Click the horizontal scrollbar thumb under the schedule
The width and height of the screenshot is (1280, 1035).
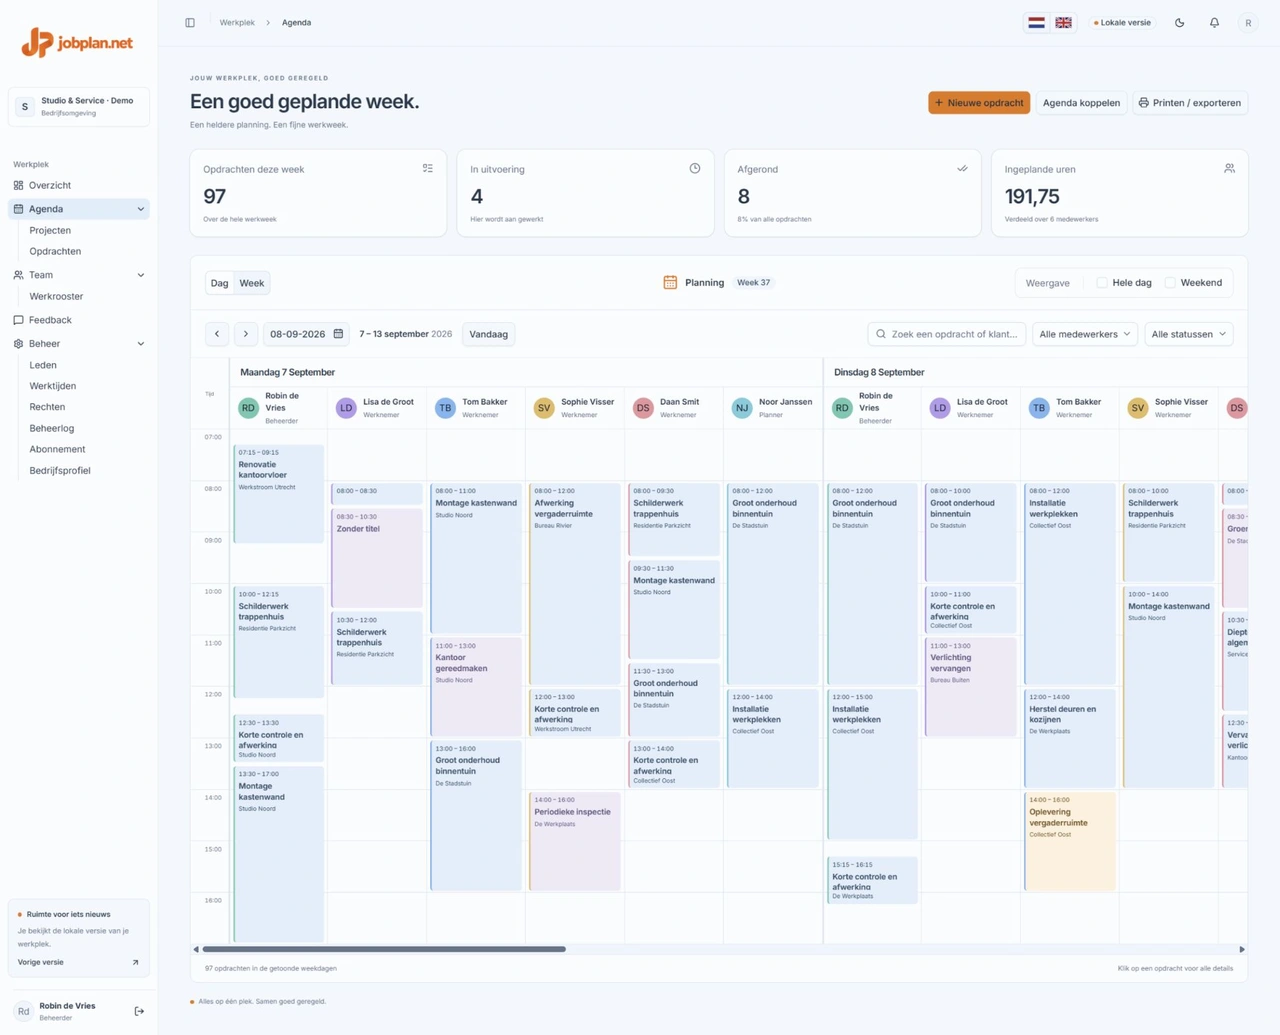tap(384, 949)
